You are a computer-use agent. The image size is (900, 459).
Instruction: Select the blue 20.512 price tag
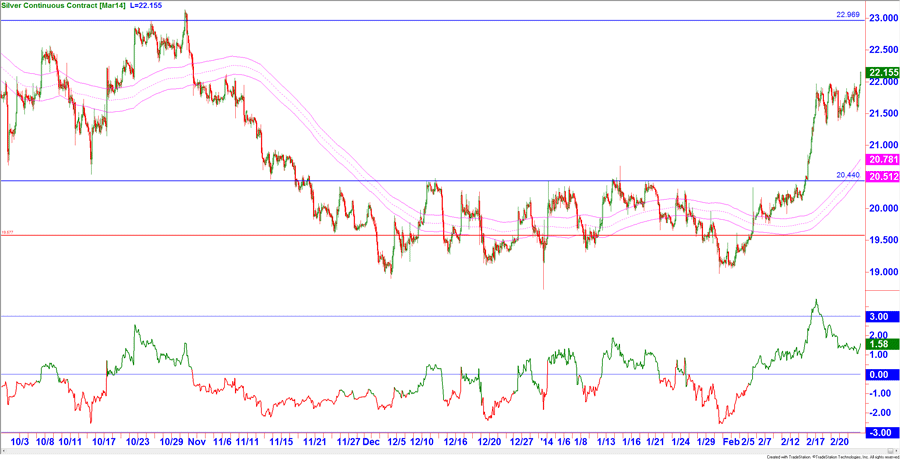881,177
